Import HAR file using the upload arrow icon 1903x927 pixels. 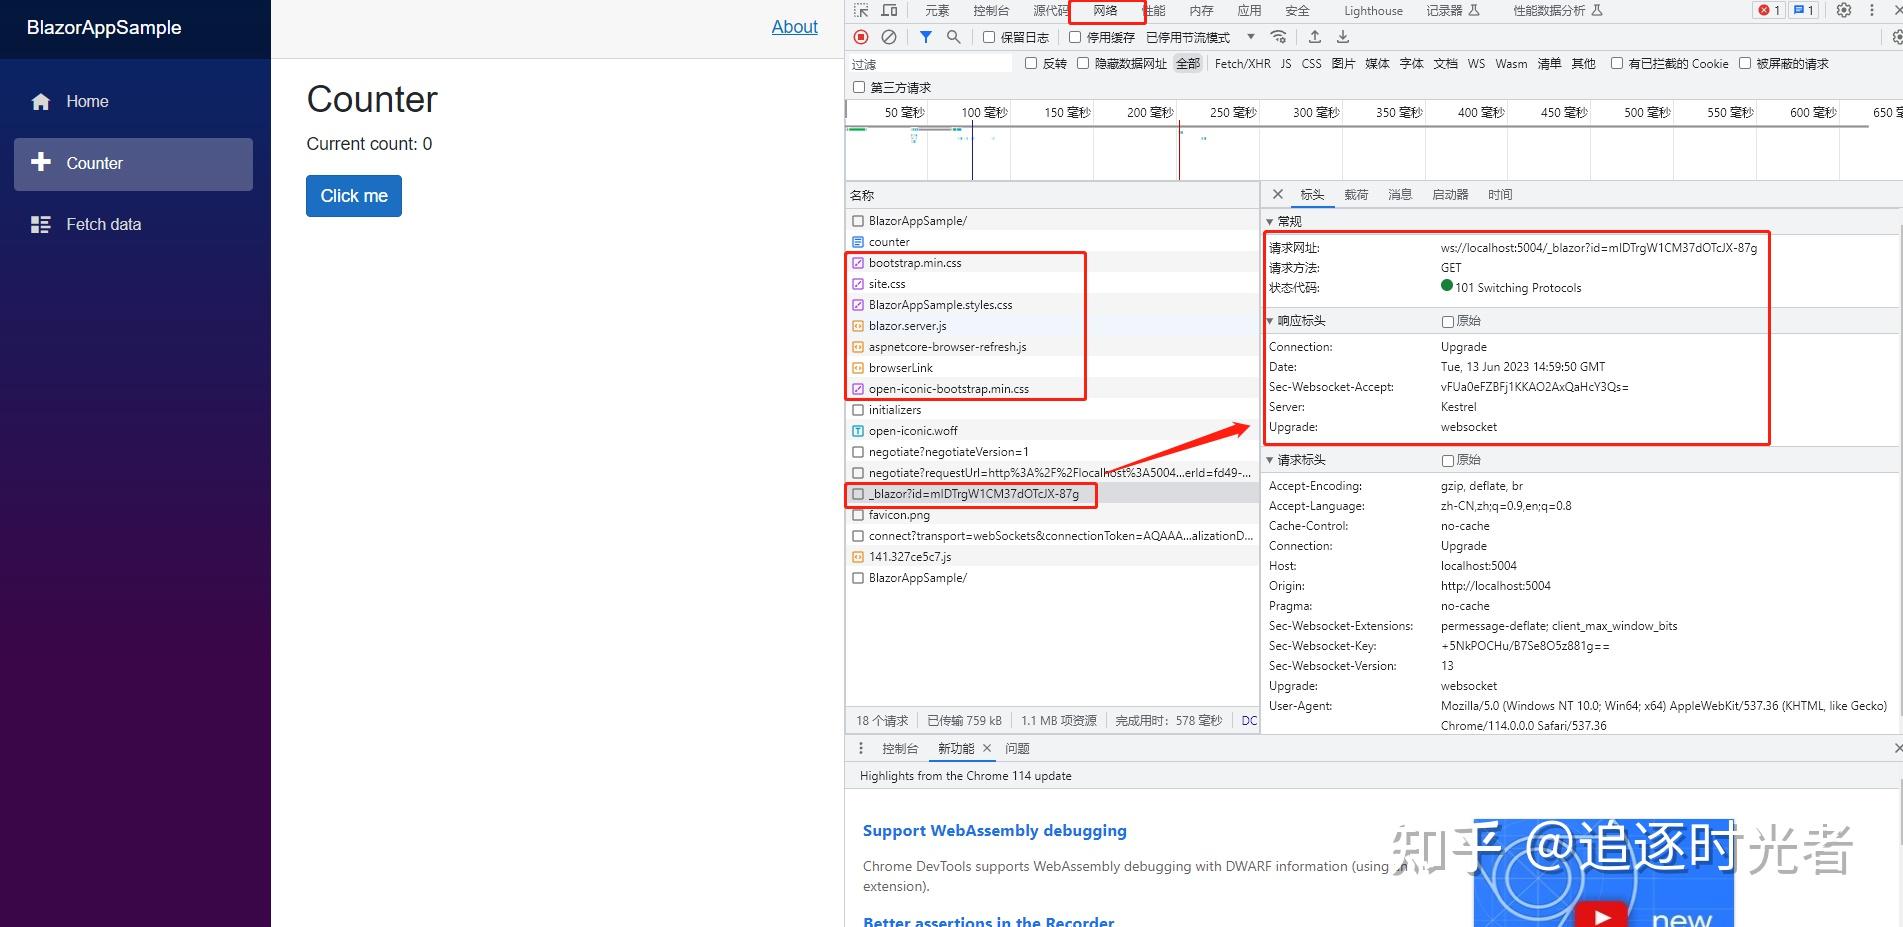pyautogui.click(x=1315, y=37)
